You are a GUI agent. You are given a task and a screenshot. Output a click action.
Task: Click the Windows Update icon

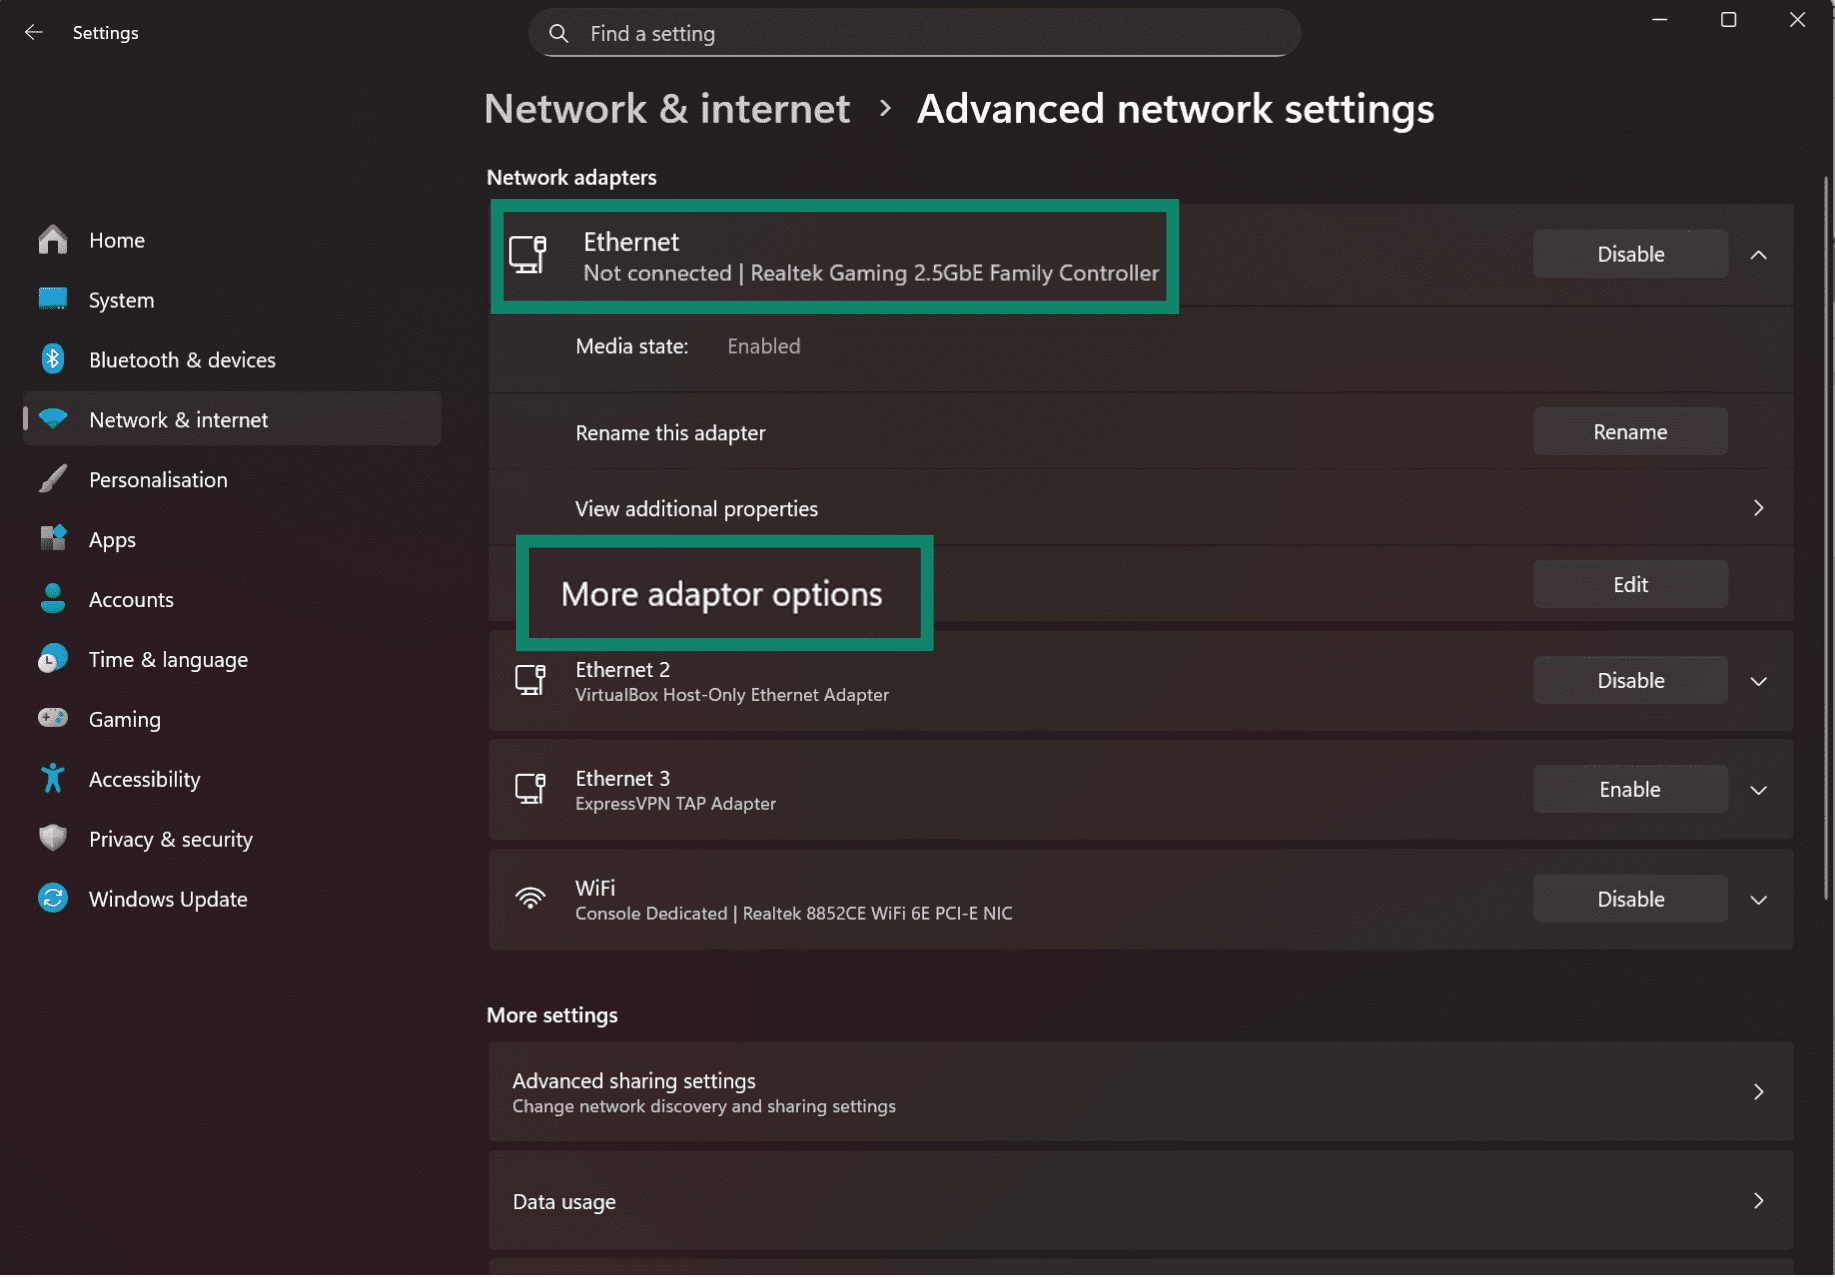coord(52,898)
